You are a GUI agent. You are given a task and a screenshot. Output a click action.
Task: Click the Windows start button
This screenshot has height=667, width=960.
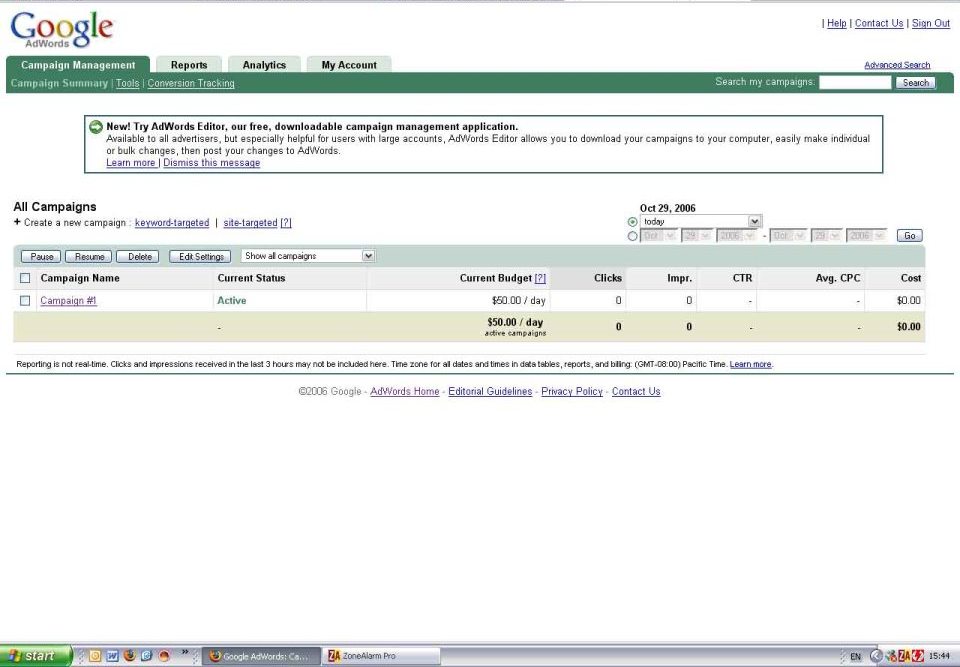[36, 656]
